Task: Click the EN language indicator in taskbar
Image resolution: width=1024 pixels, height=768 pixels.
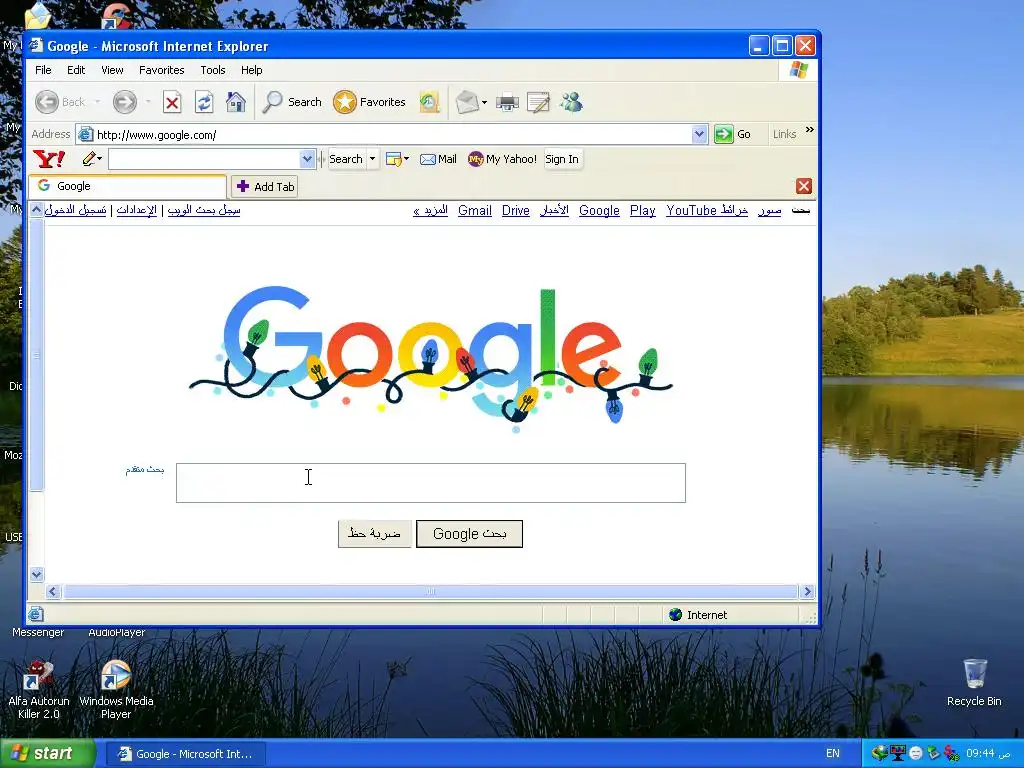Action: 833,753
